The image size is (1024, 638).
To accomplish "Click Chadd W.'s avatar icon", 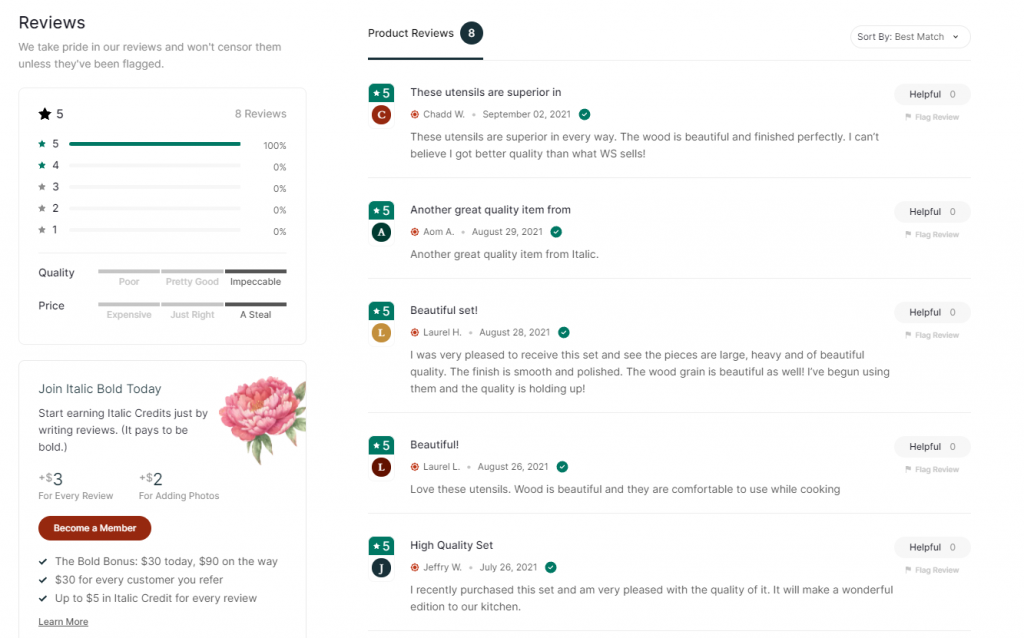I will point(380,115).
